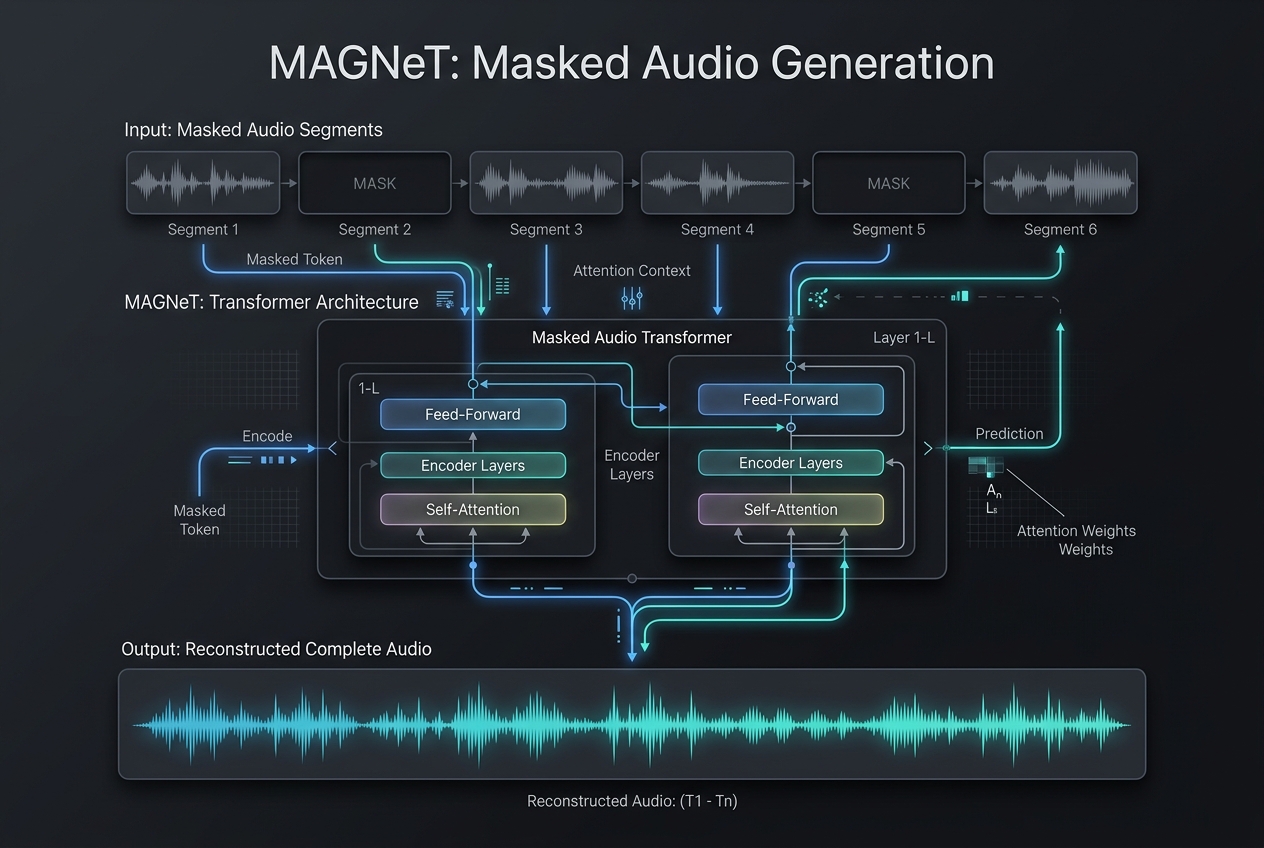Click the 'Segment 6' label
The width and height of the screenshot is (1264, 848).
tap(1061, 229)
